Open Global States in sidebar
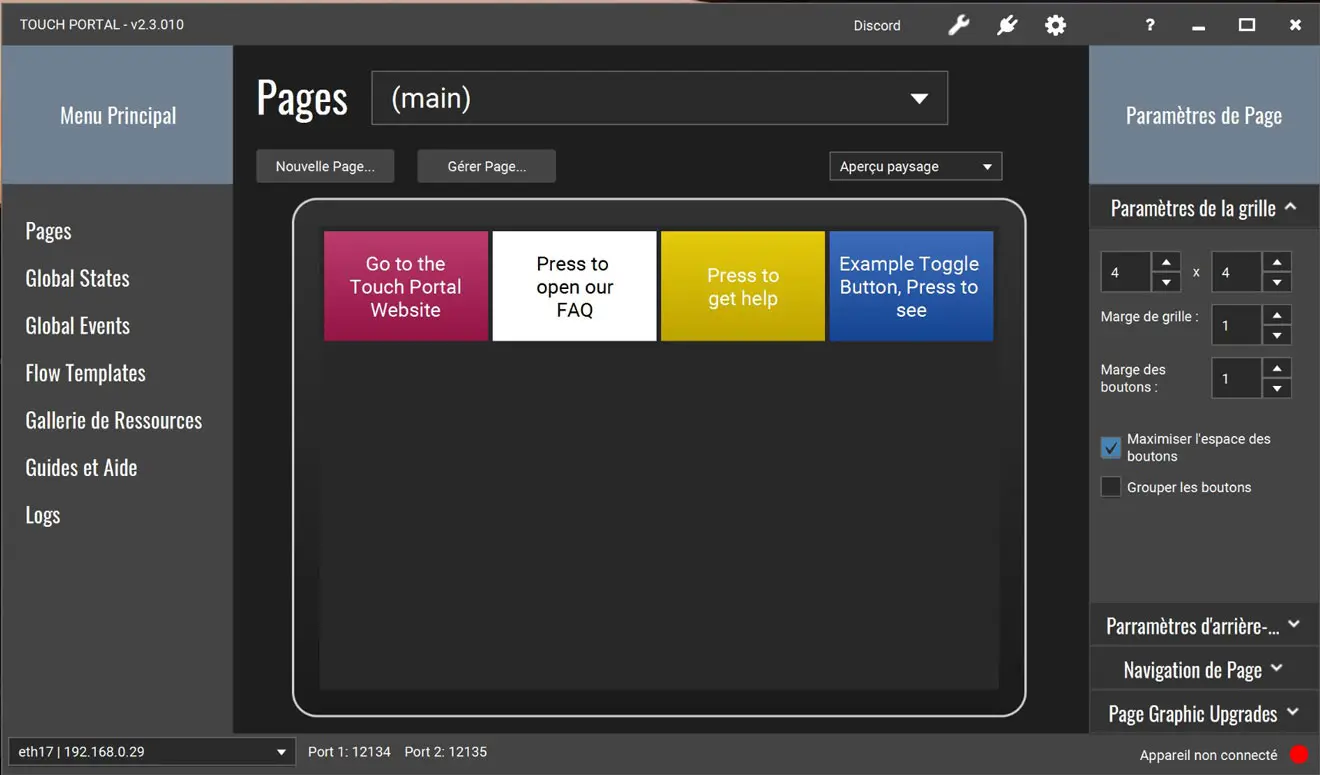This screenshot has width=1320, height=775. [x=77, y=278]
